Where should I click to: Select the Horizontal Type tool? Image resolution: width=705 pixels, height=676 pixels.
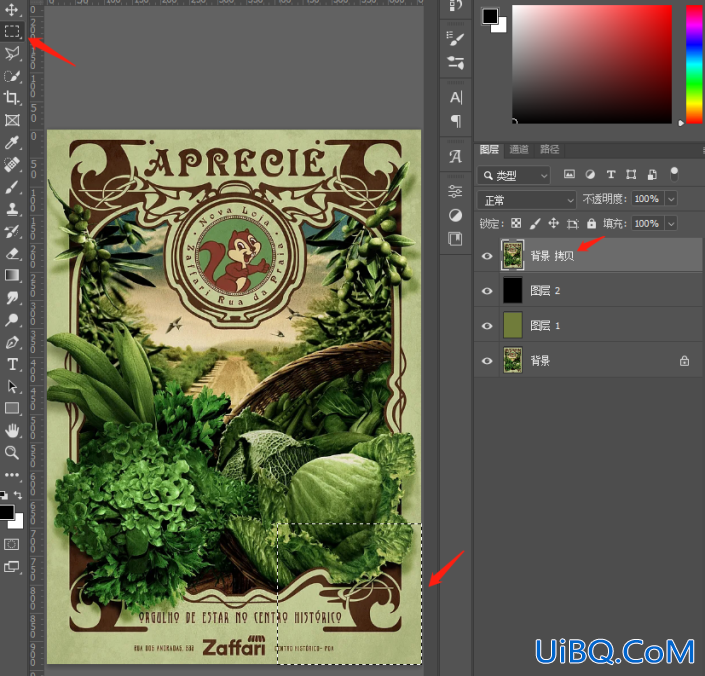pos(12,364)
